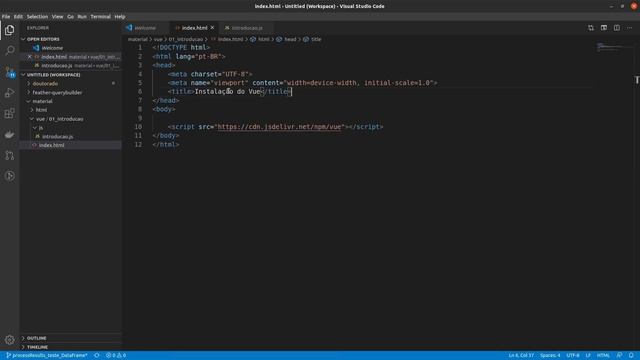Open the Extensions view
This screenshot has width=640, height=360.
pos(9,113)
